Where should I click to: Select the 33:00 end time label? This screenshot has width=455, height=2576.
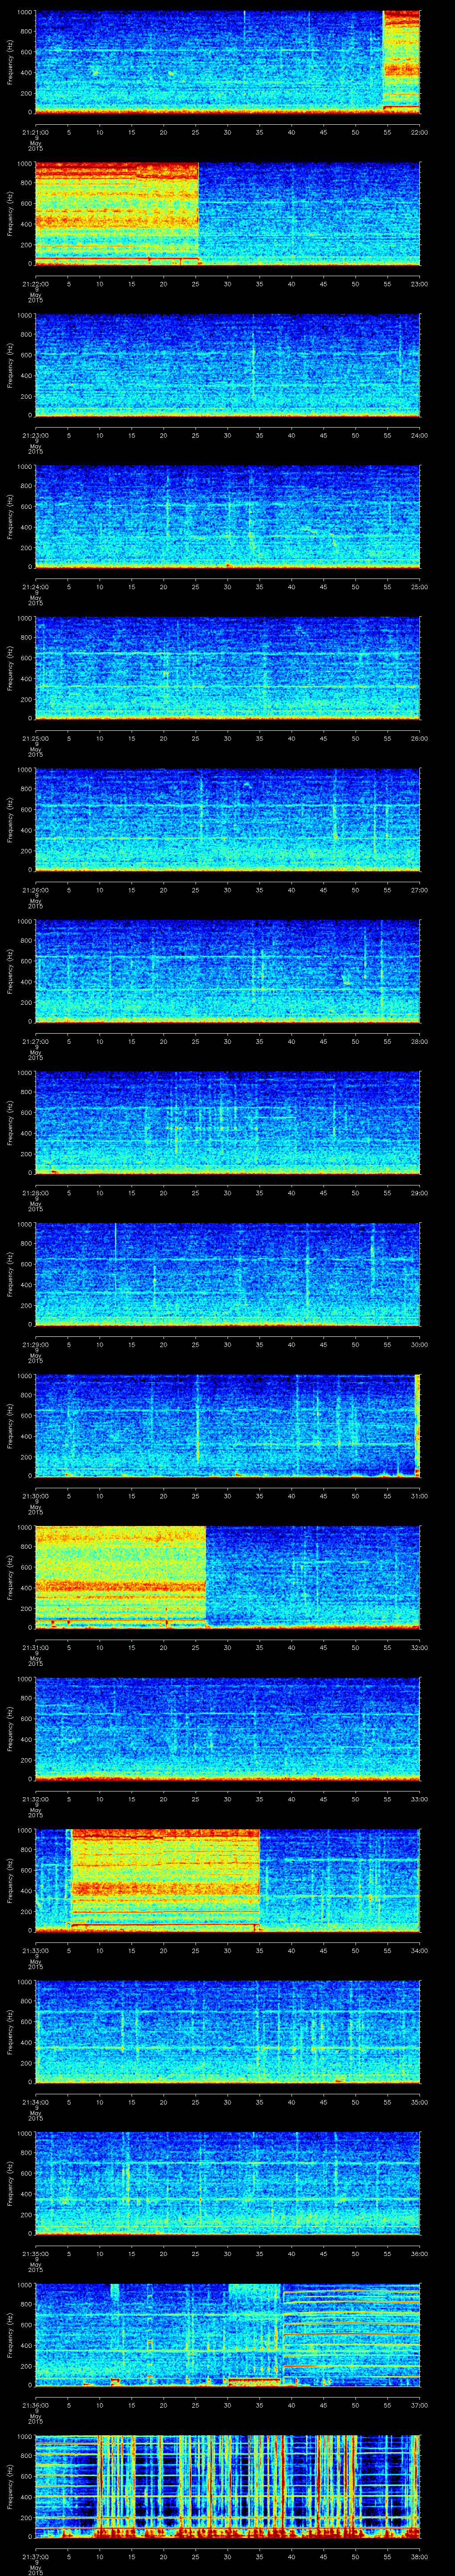click(x=419, y=1799)
